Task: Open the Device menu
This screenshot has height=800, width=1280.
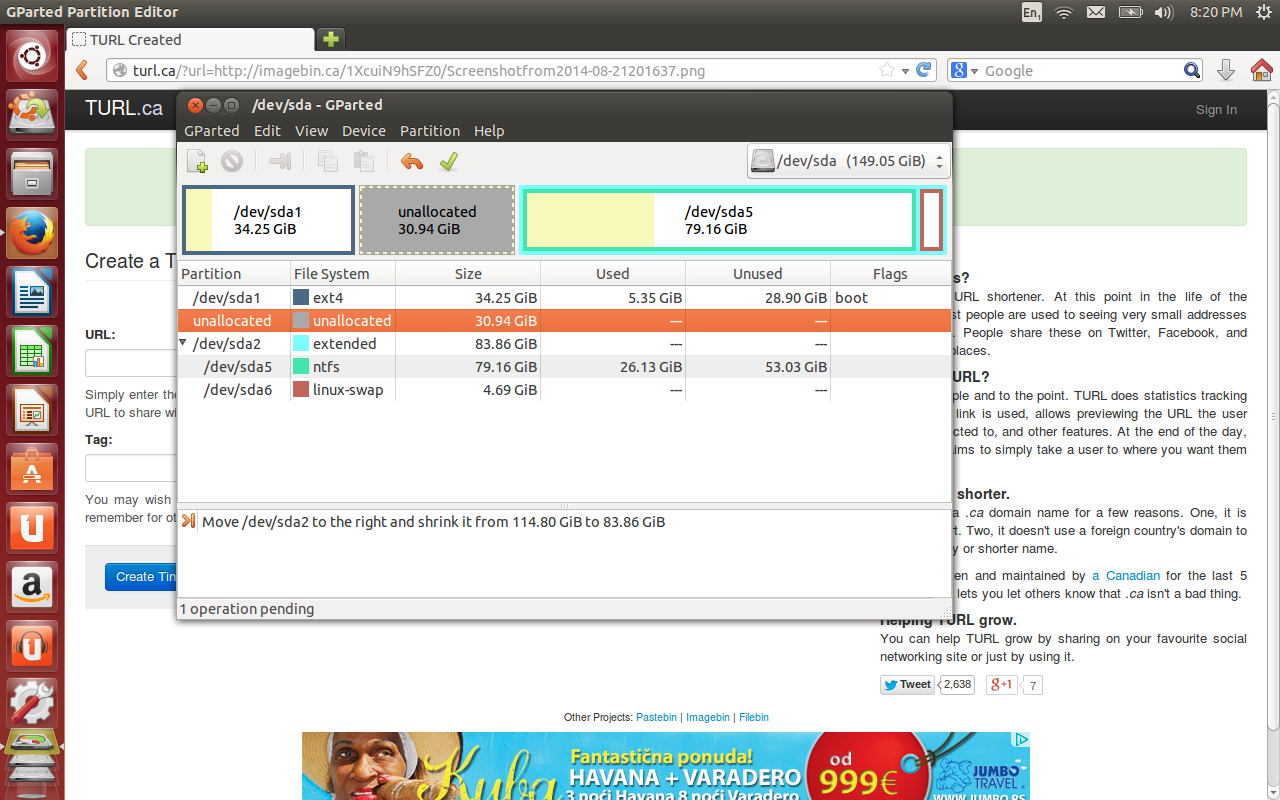Action: pyautogui.click(x=364, y=131)
